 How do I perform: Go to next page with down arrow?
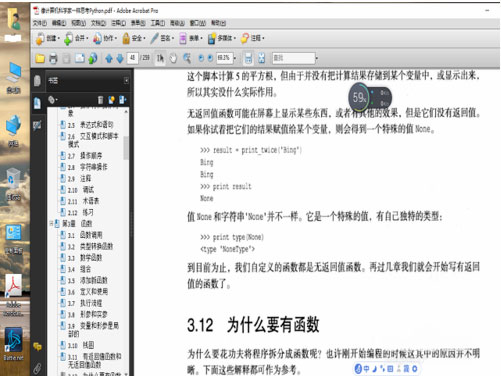[x=120, y=59]
